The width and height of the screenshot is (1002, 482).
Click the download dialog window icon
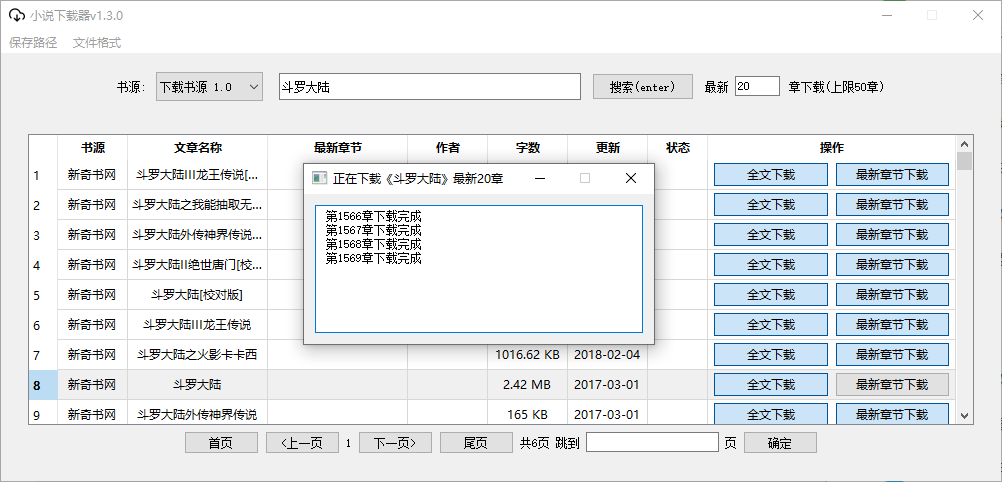[319, 178]
